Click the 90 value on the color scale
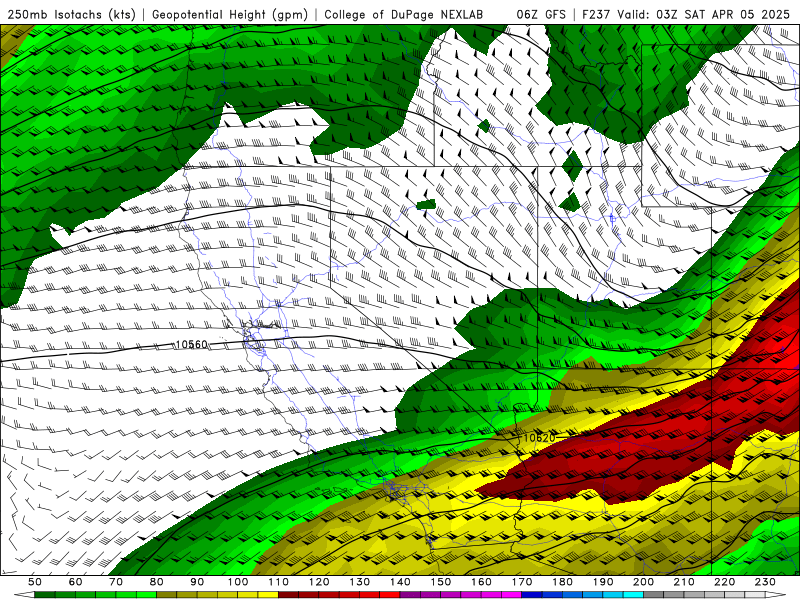 coord(197,582)
